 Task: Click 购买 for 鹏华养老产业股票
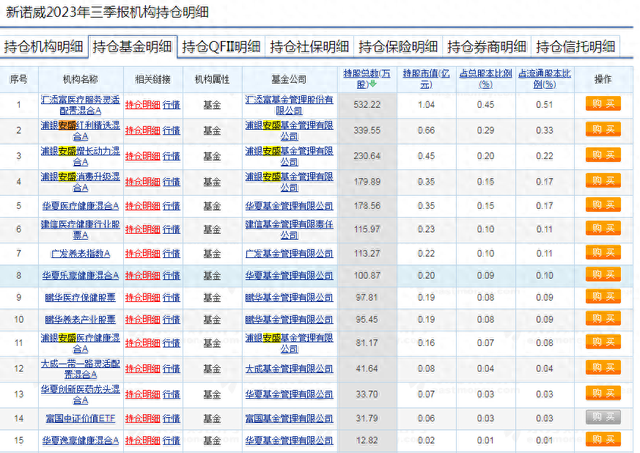(x=603, y=318)
